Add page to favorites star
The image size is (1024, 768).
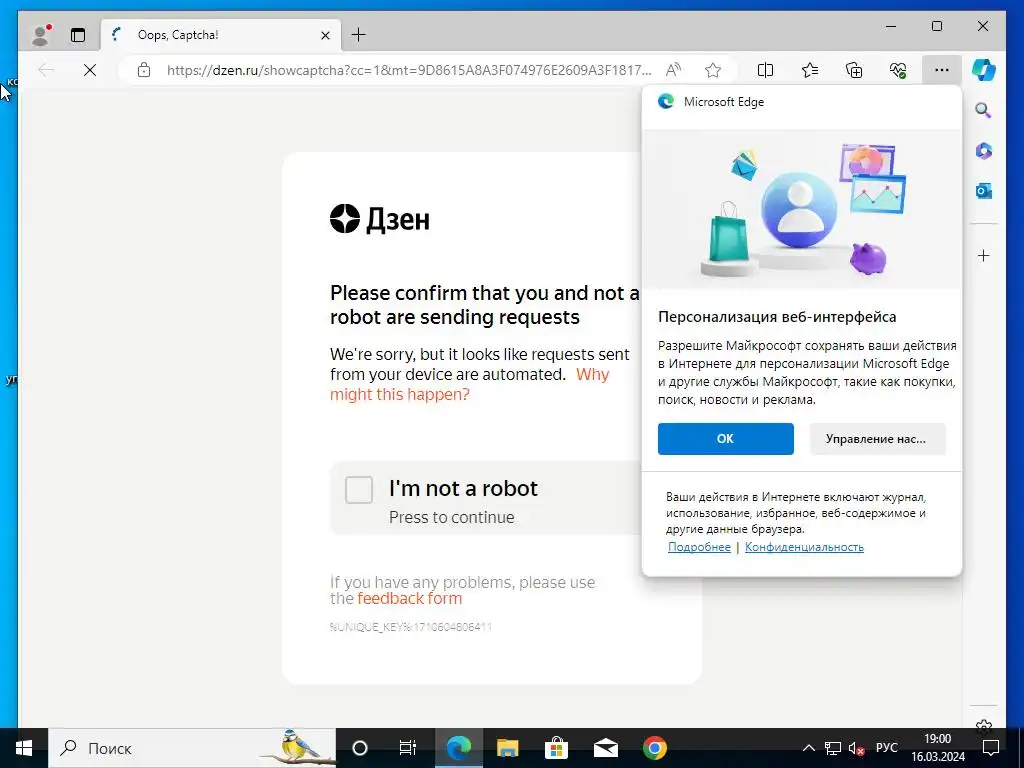pyautogui.click(x=712, y=70)
